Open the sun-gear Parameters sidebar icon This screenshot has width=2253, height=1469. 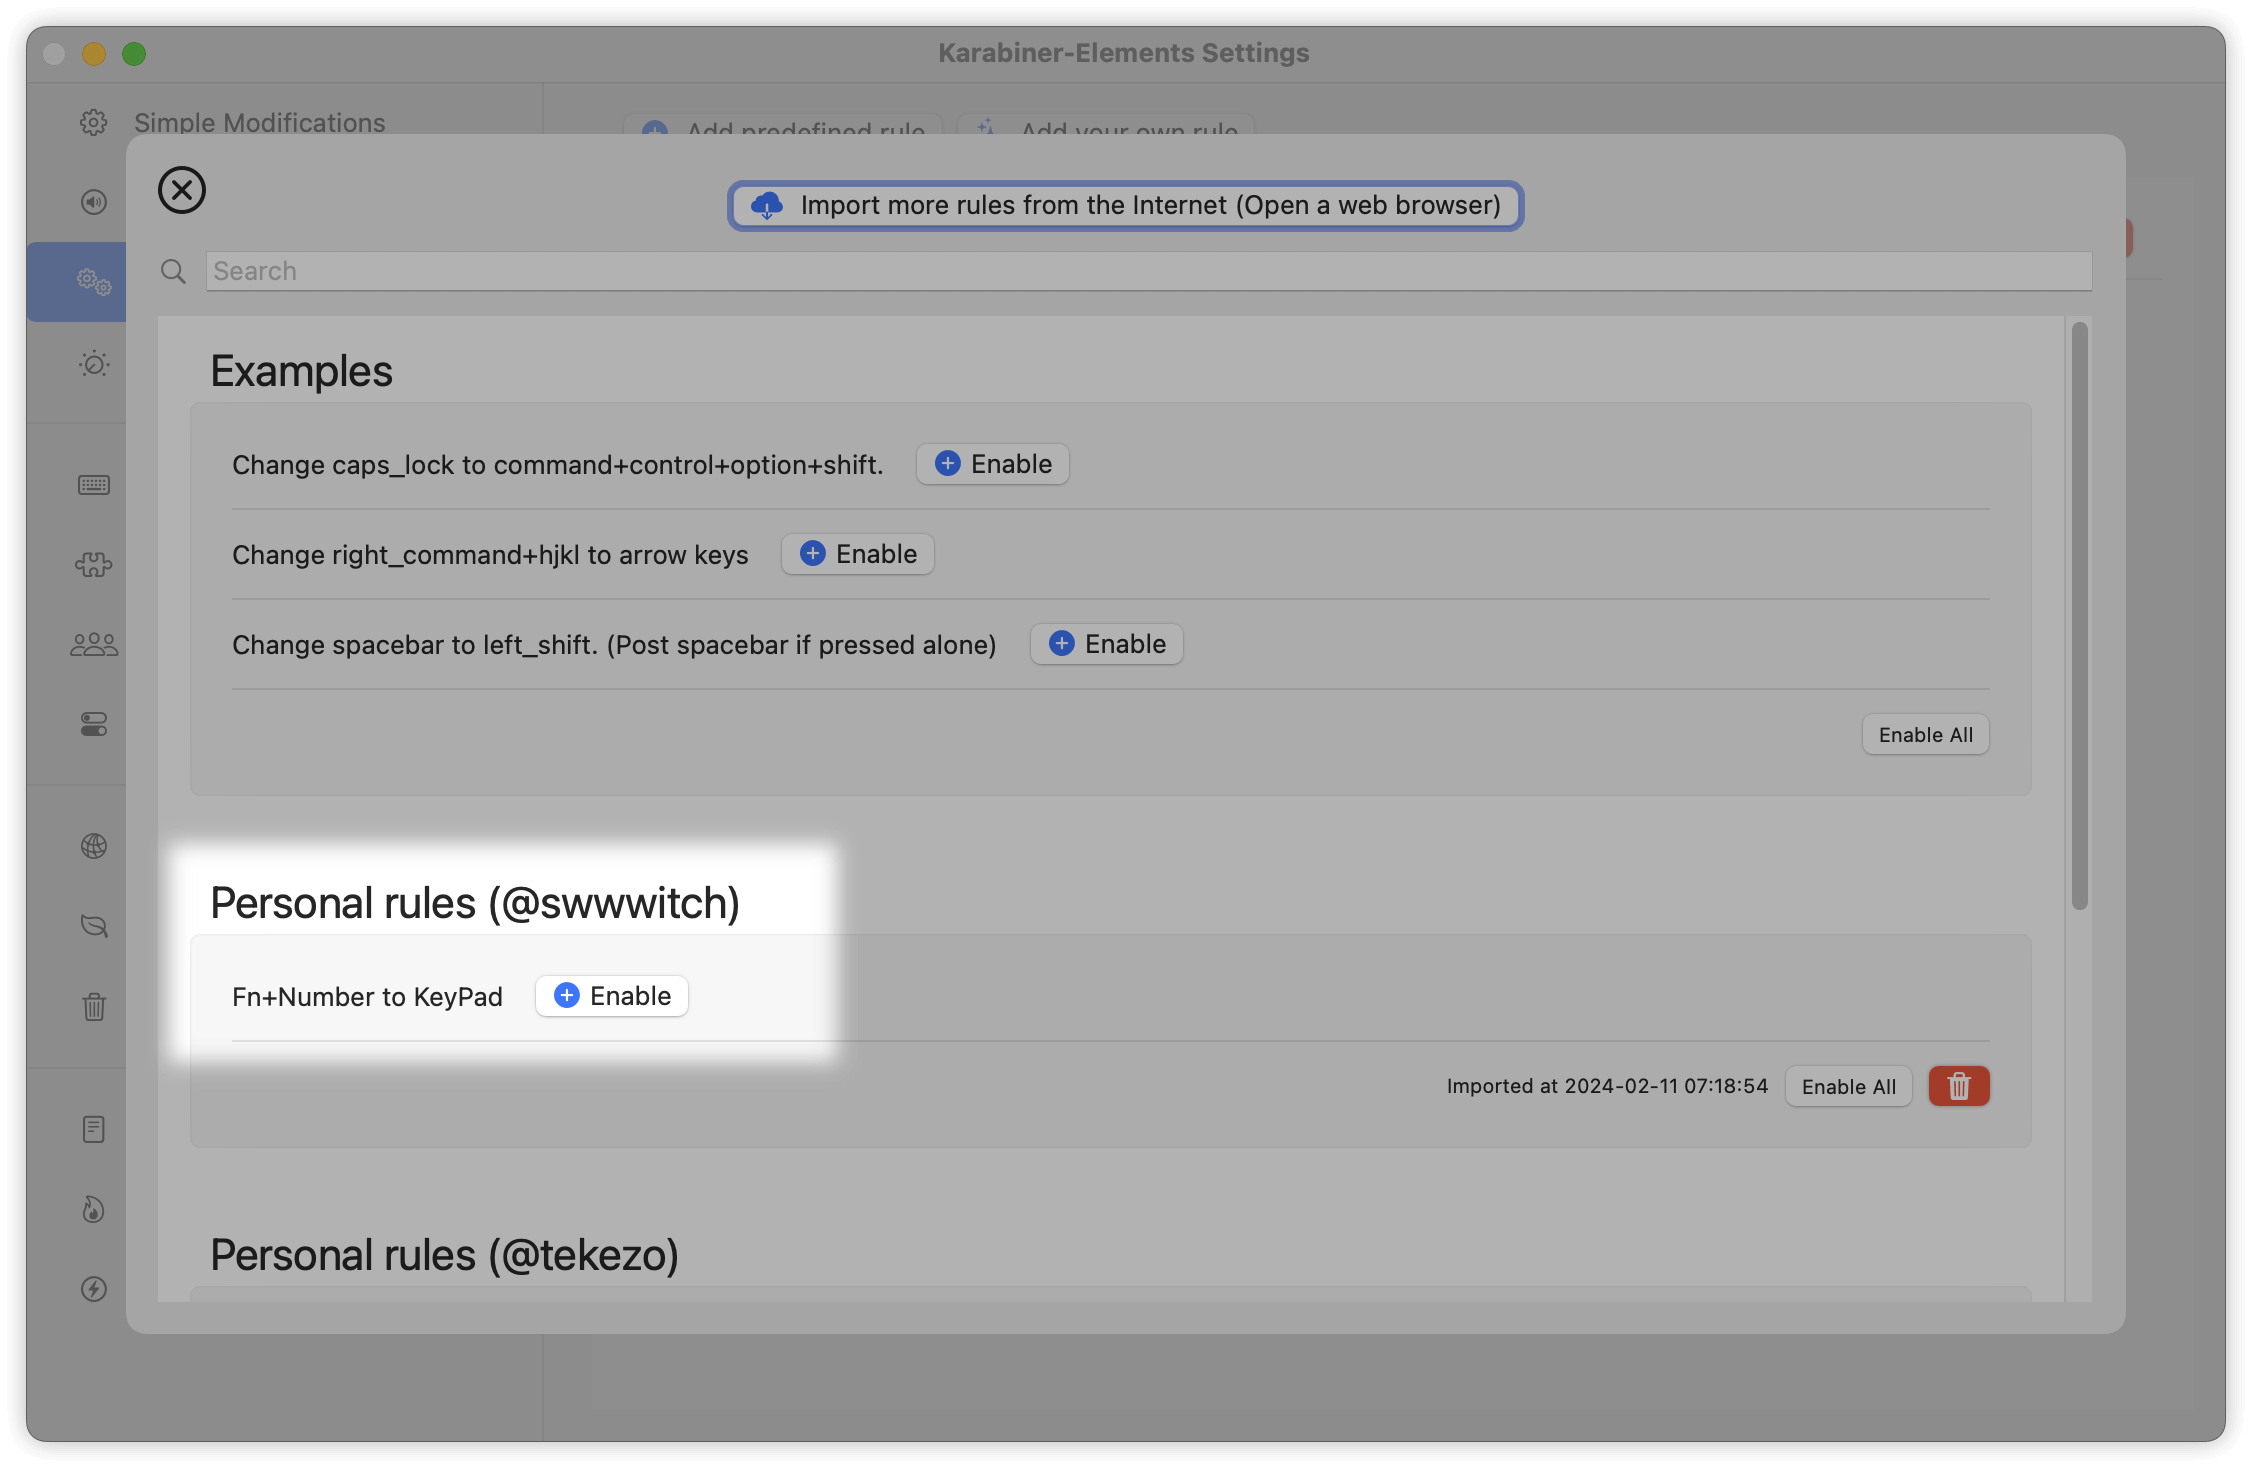[94, 364]
